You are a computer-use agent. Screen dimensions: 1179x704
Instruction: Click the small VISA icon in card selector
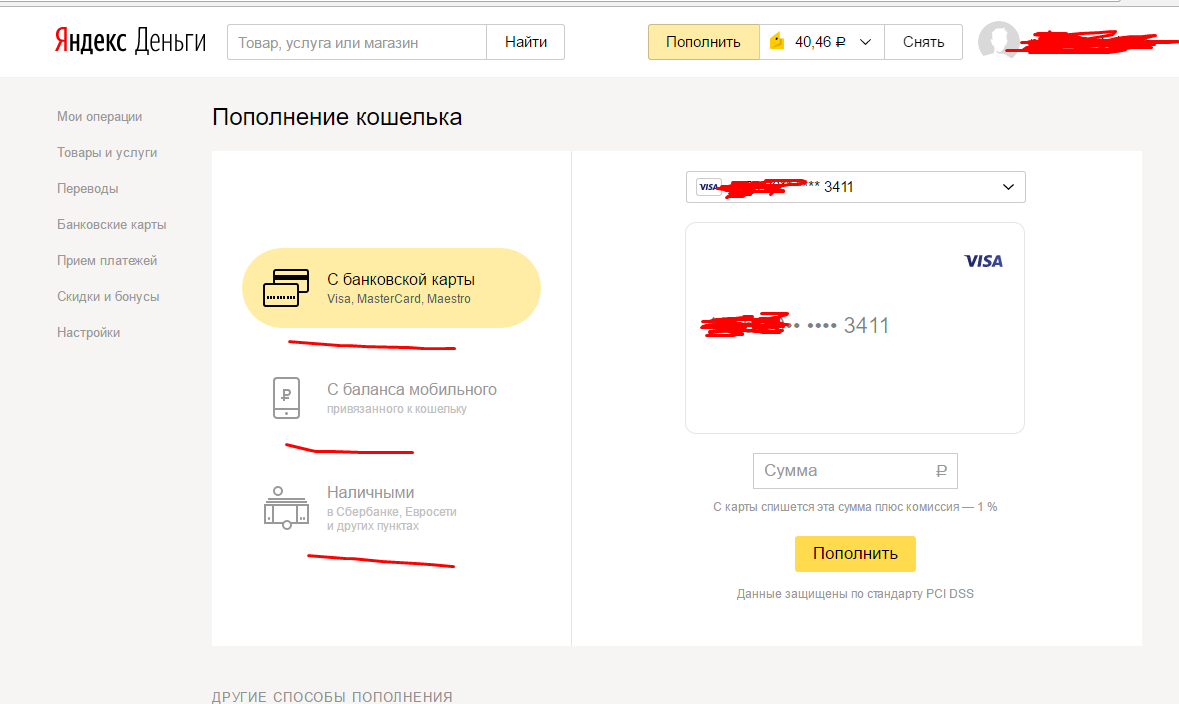coord(709,187)
